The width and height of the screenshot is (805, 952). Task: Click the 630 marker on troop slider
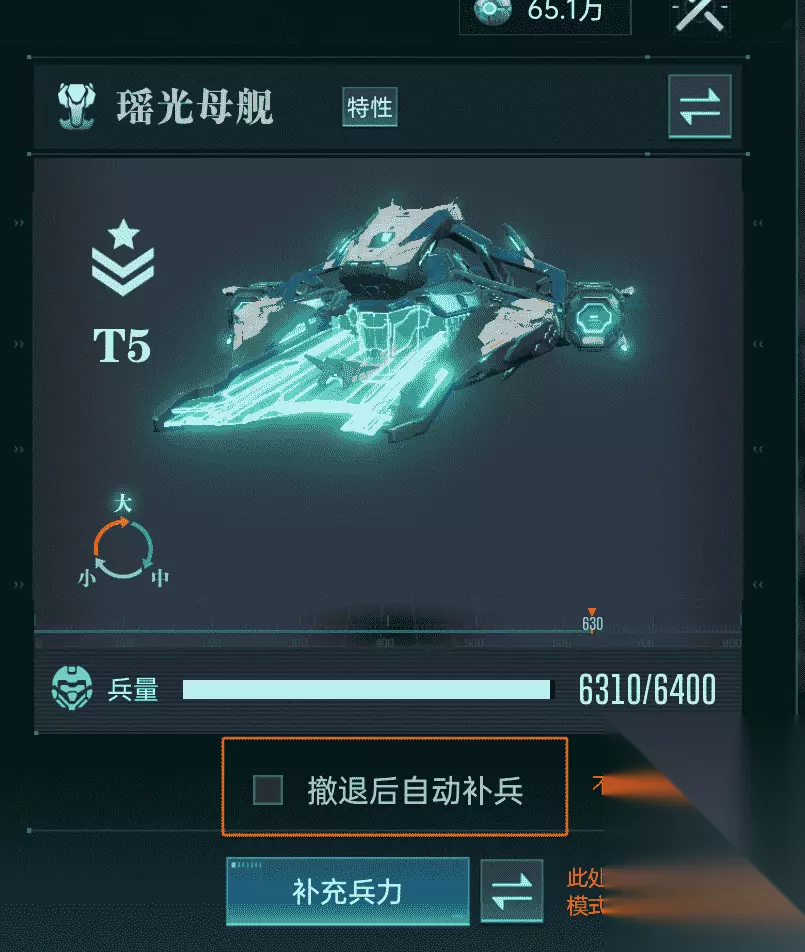tap(593, 622)
